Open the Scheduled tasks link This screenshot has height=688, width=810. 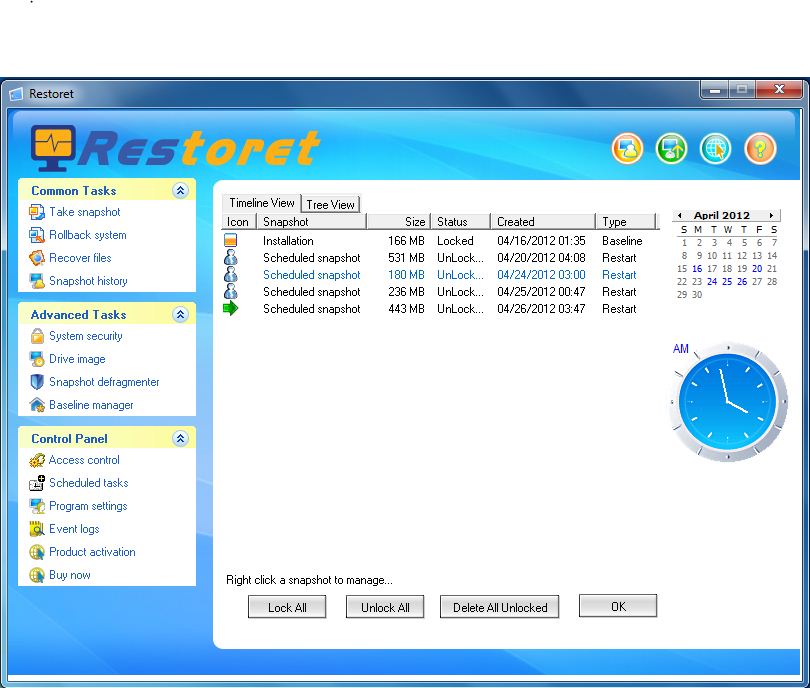[x=89, y=483]
